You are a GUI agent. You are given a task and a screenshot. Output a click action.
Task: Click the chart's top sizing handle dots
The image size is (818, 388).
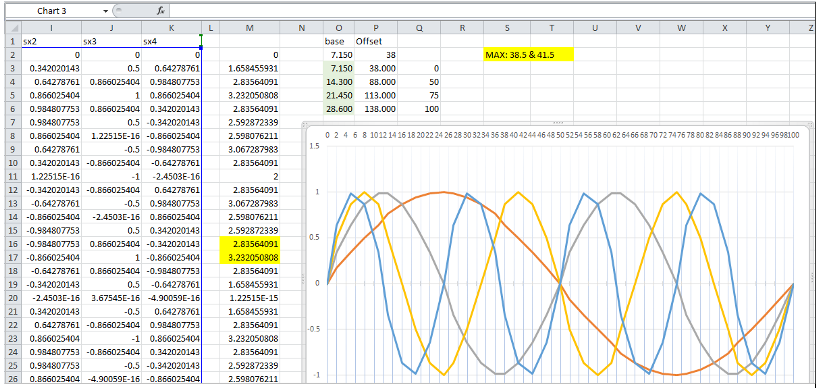(x=558, y=123)
